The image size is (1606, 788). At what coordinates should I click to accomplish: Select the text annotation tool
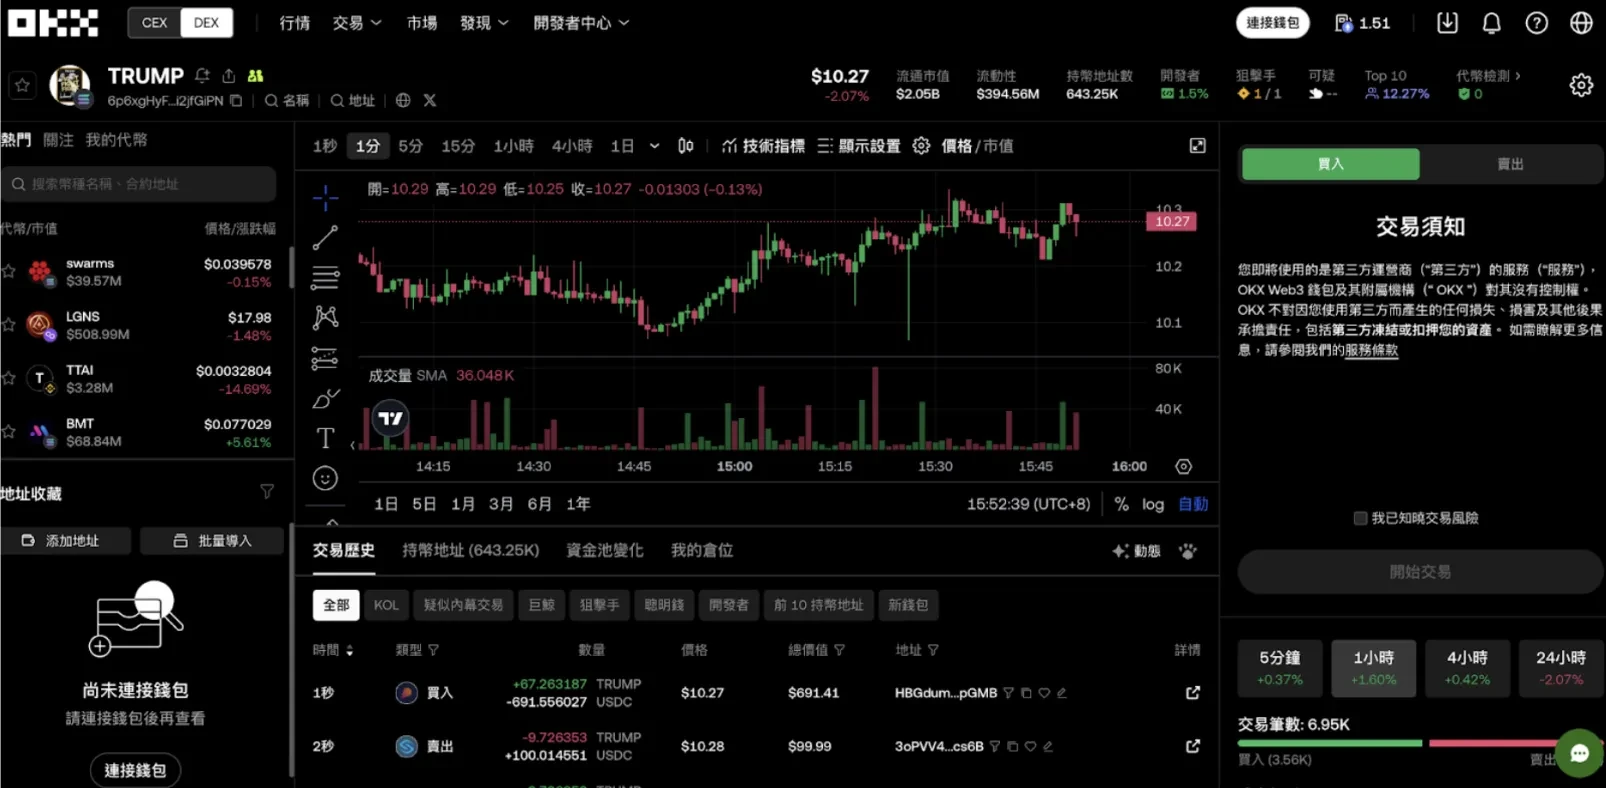[x=325, y=438]
